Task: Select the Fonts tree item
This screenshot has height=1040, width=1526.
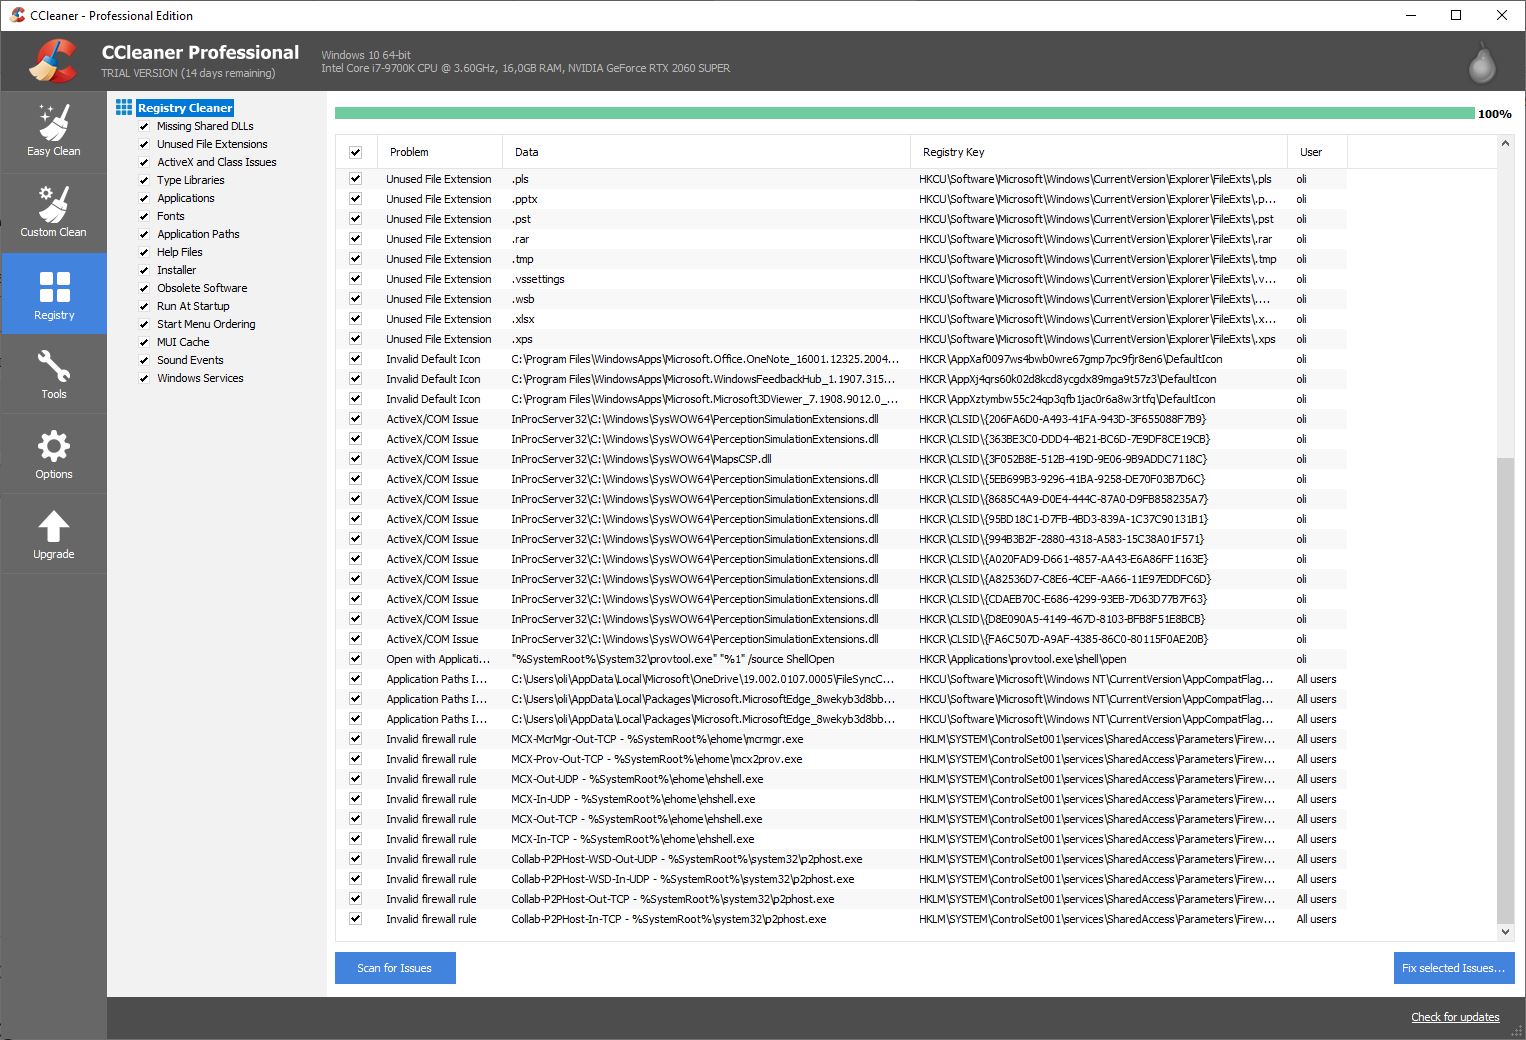Action: (171, 216)
